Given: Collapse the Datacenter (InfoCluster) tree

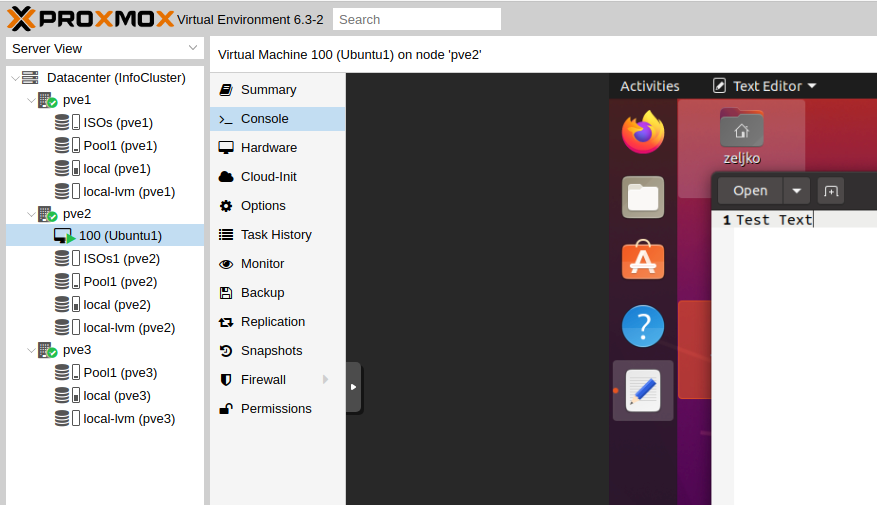Looking at the screenshot, I should [x=16, y=78].
